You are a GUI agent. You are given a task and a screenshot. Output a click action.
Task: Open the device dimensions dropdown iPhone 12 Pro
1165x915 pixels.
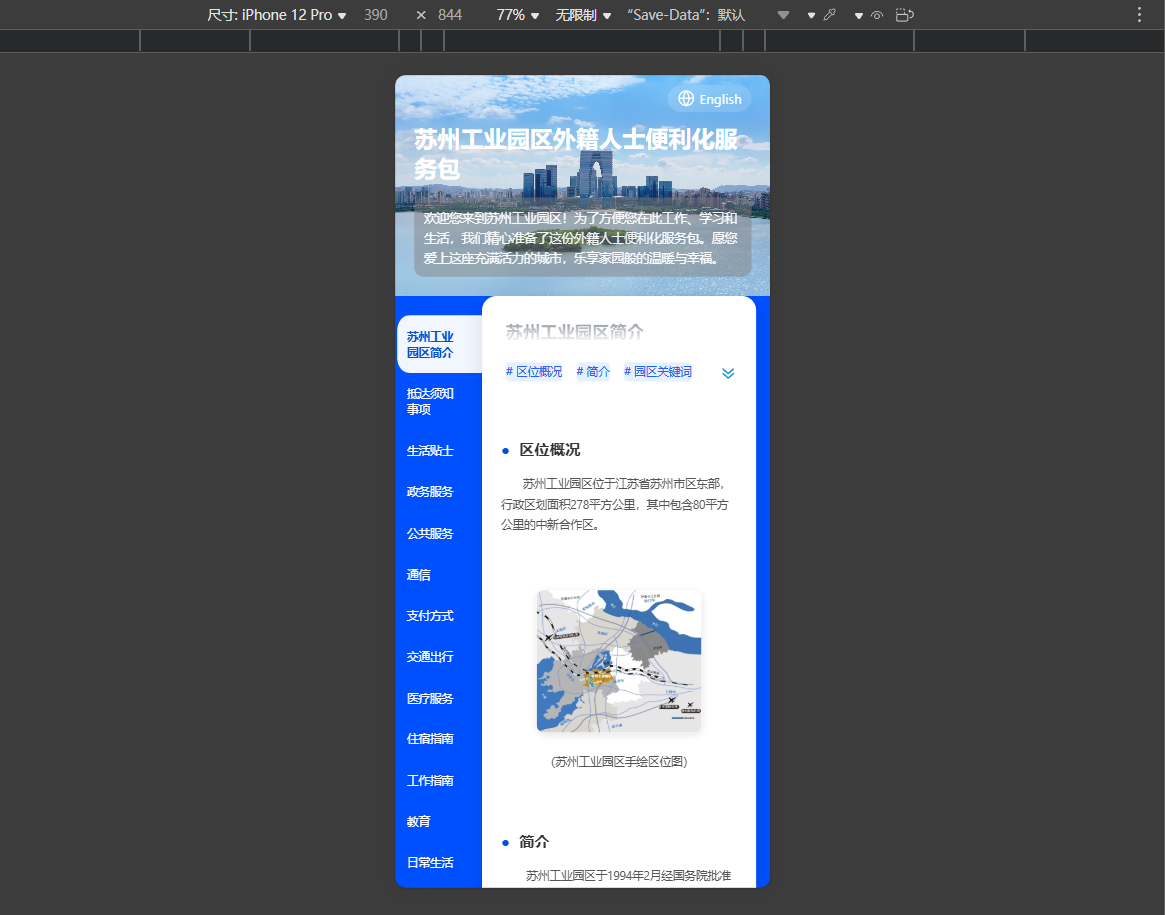(277, 15)
